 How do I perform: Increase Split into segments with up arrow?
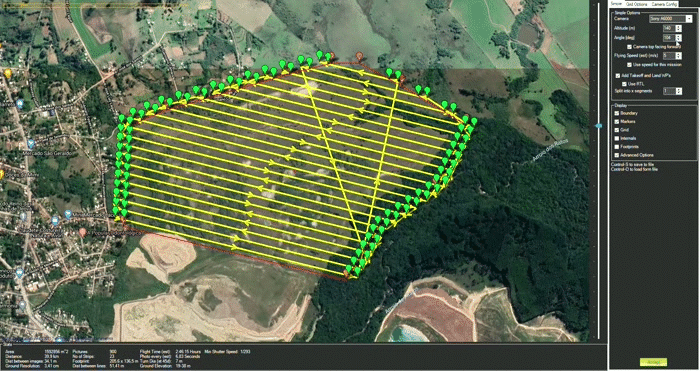tap(679, 89)
